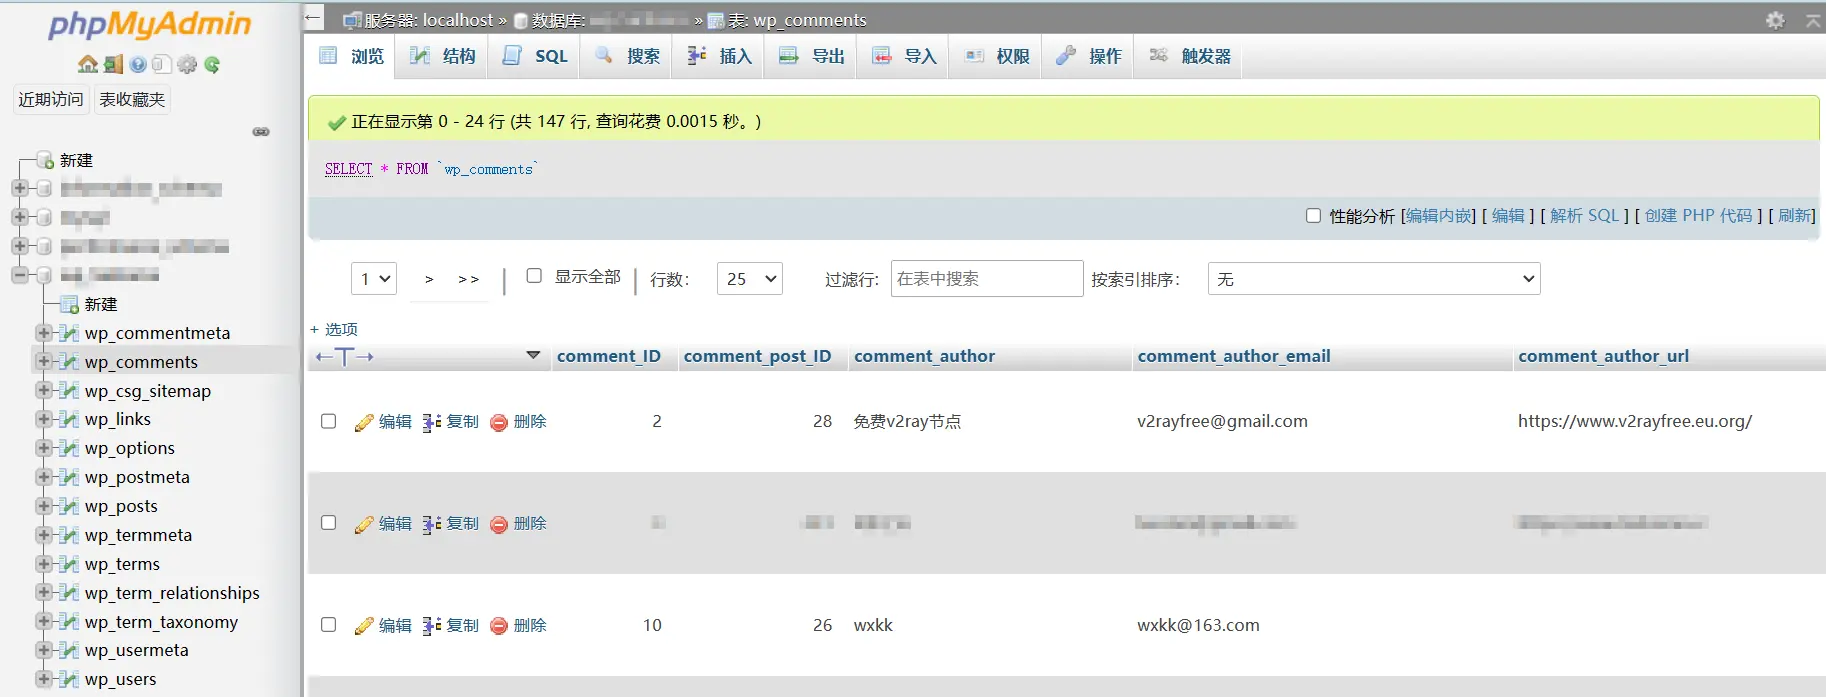The width and height of the screenshot is (1826, 697).
Task: Toggle the 性能分析 checkbox
Action: click(1313, 215)
